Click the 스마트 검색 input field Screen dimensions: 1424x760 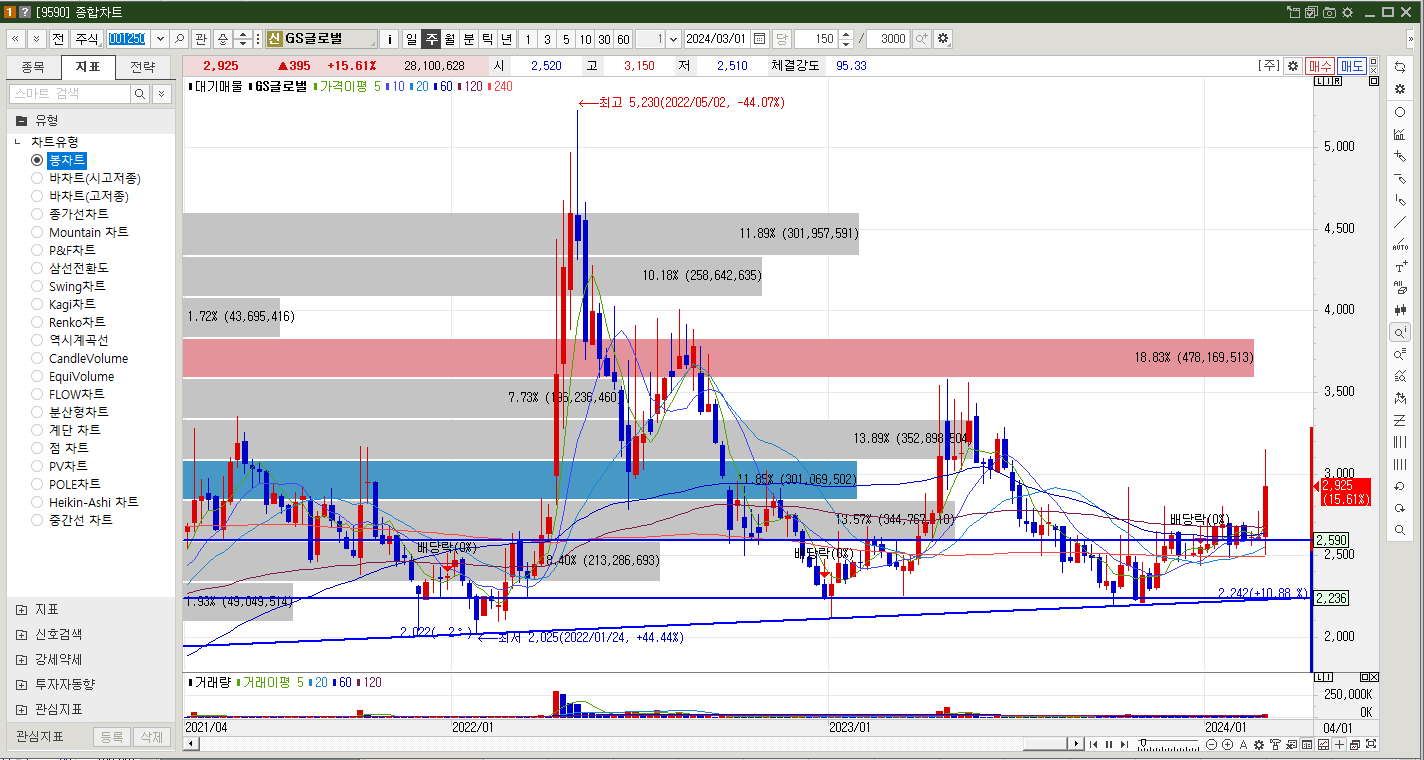click(x=70, y=93)
